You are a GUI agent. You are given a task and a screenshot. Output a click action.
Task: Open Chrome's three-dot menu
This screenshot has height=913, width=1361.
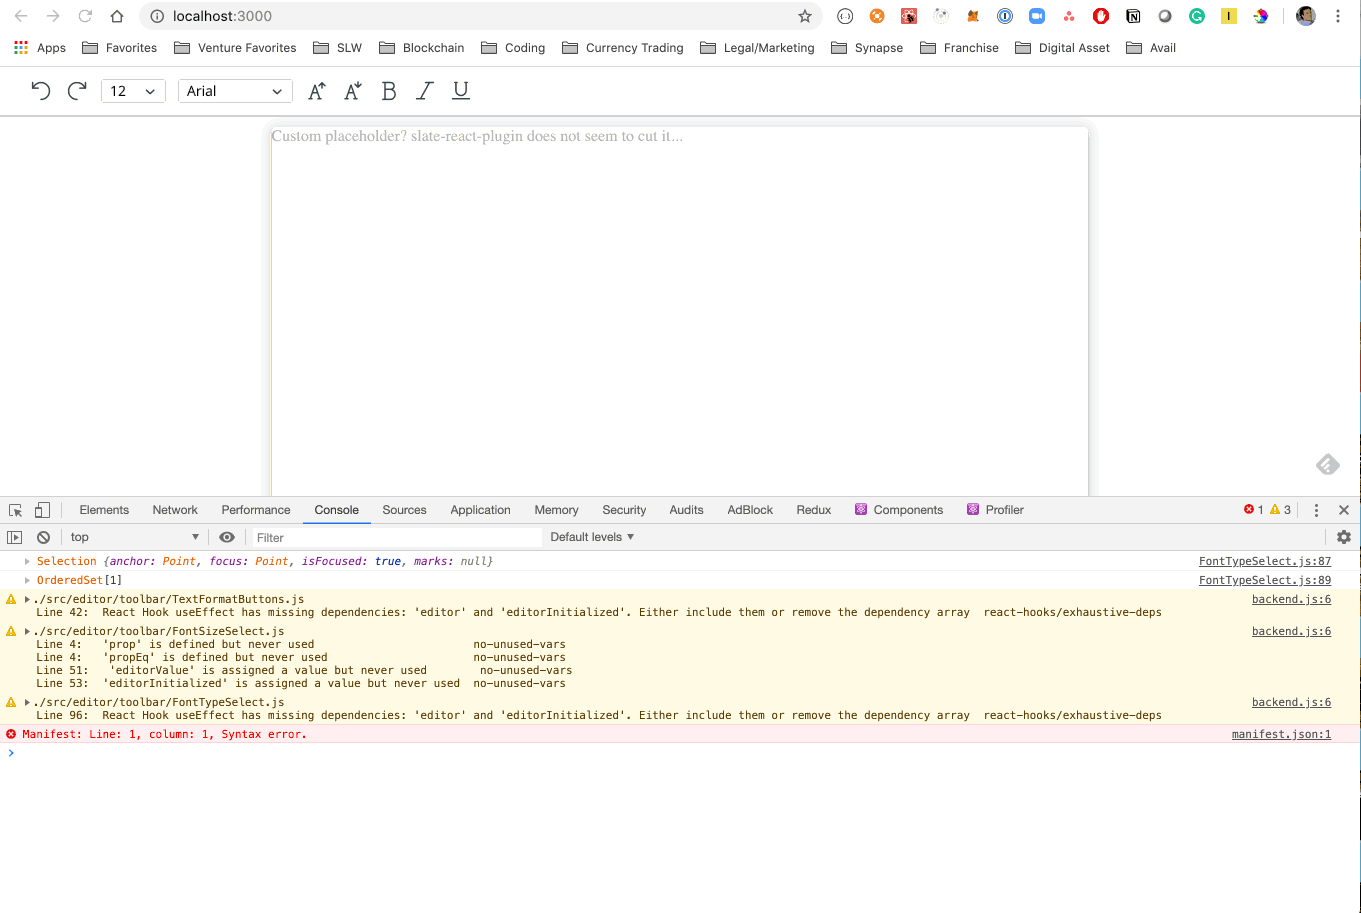(1338, 16)
